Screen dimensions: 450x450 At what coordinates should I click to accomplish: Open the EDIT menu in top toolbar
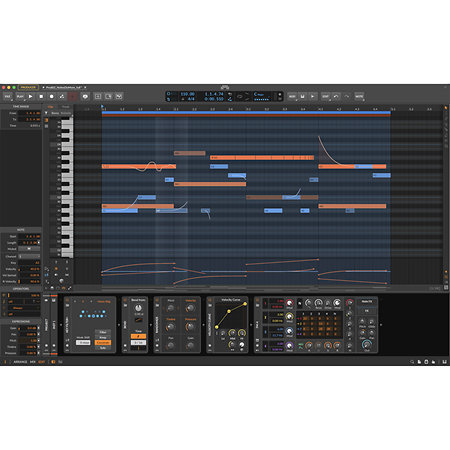click(326, 96)
